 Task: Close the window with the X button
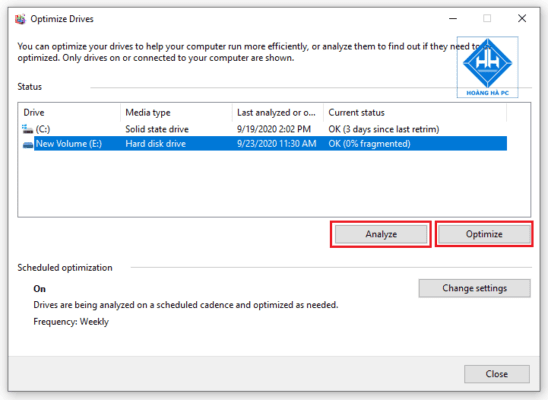point(522,19)
